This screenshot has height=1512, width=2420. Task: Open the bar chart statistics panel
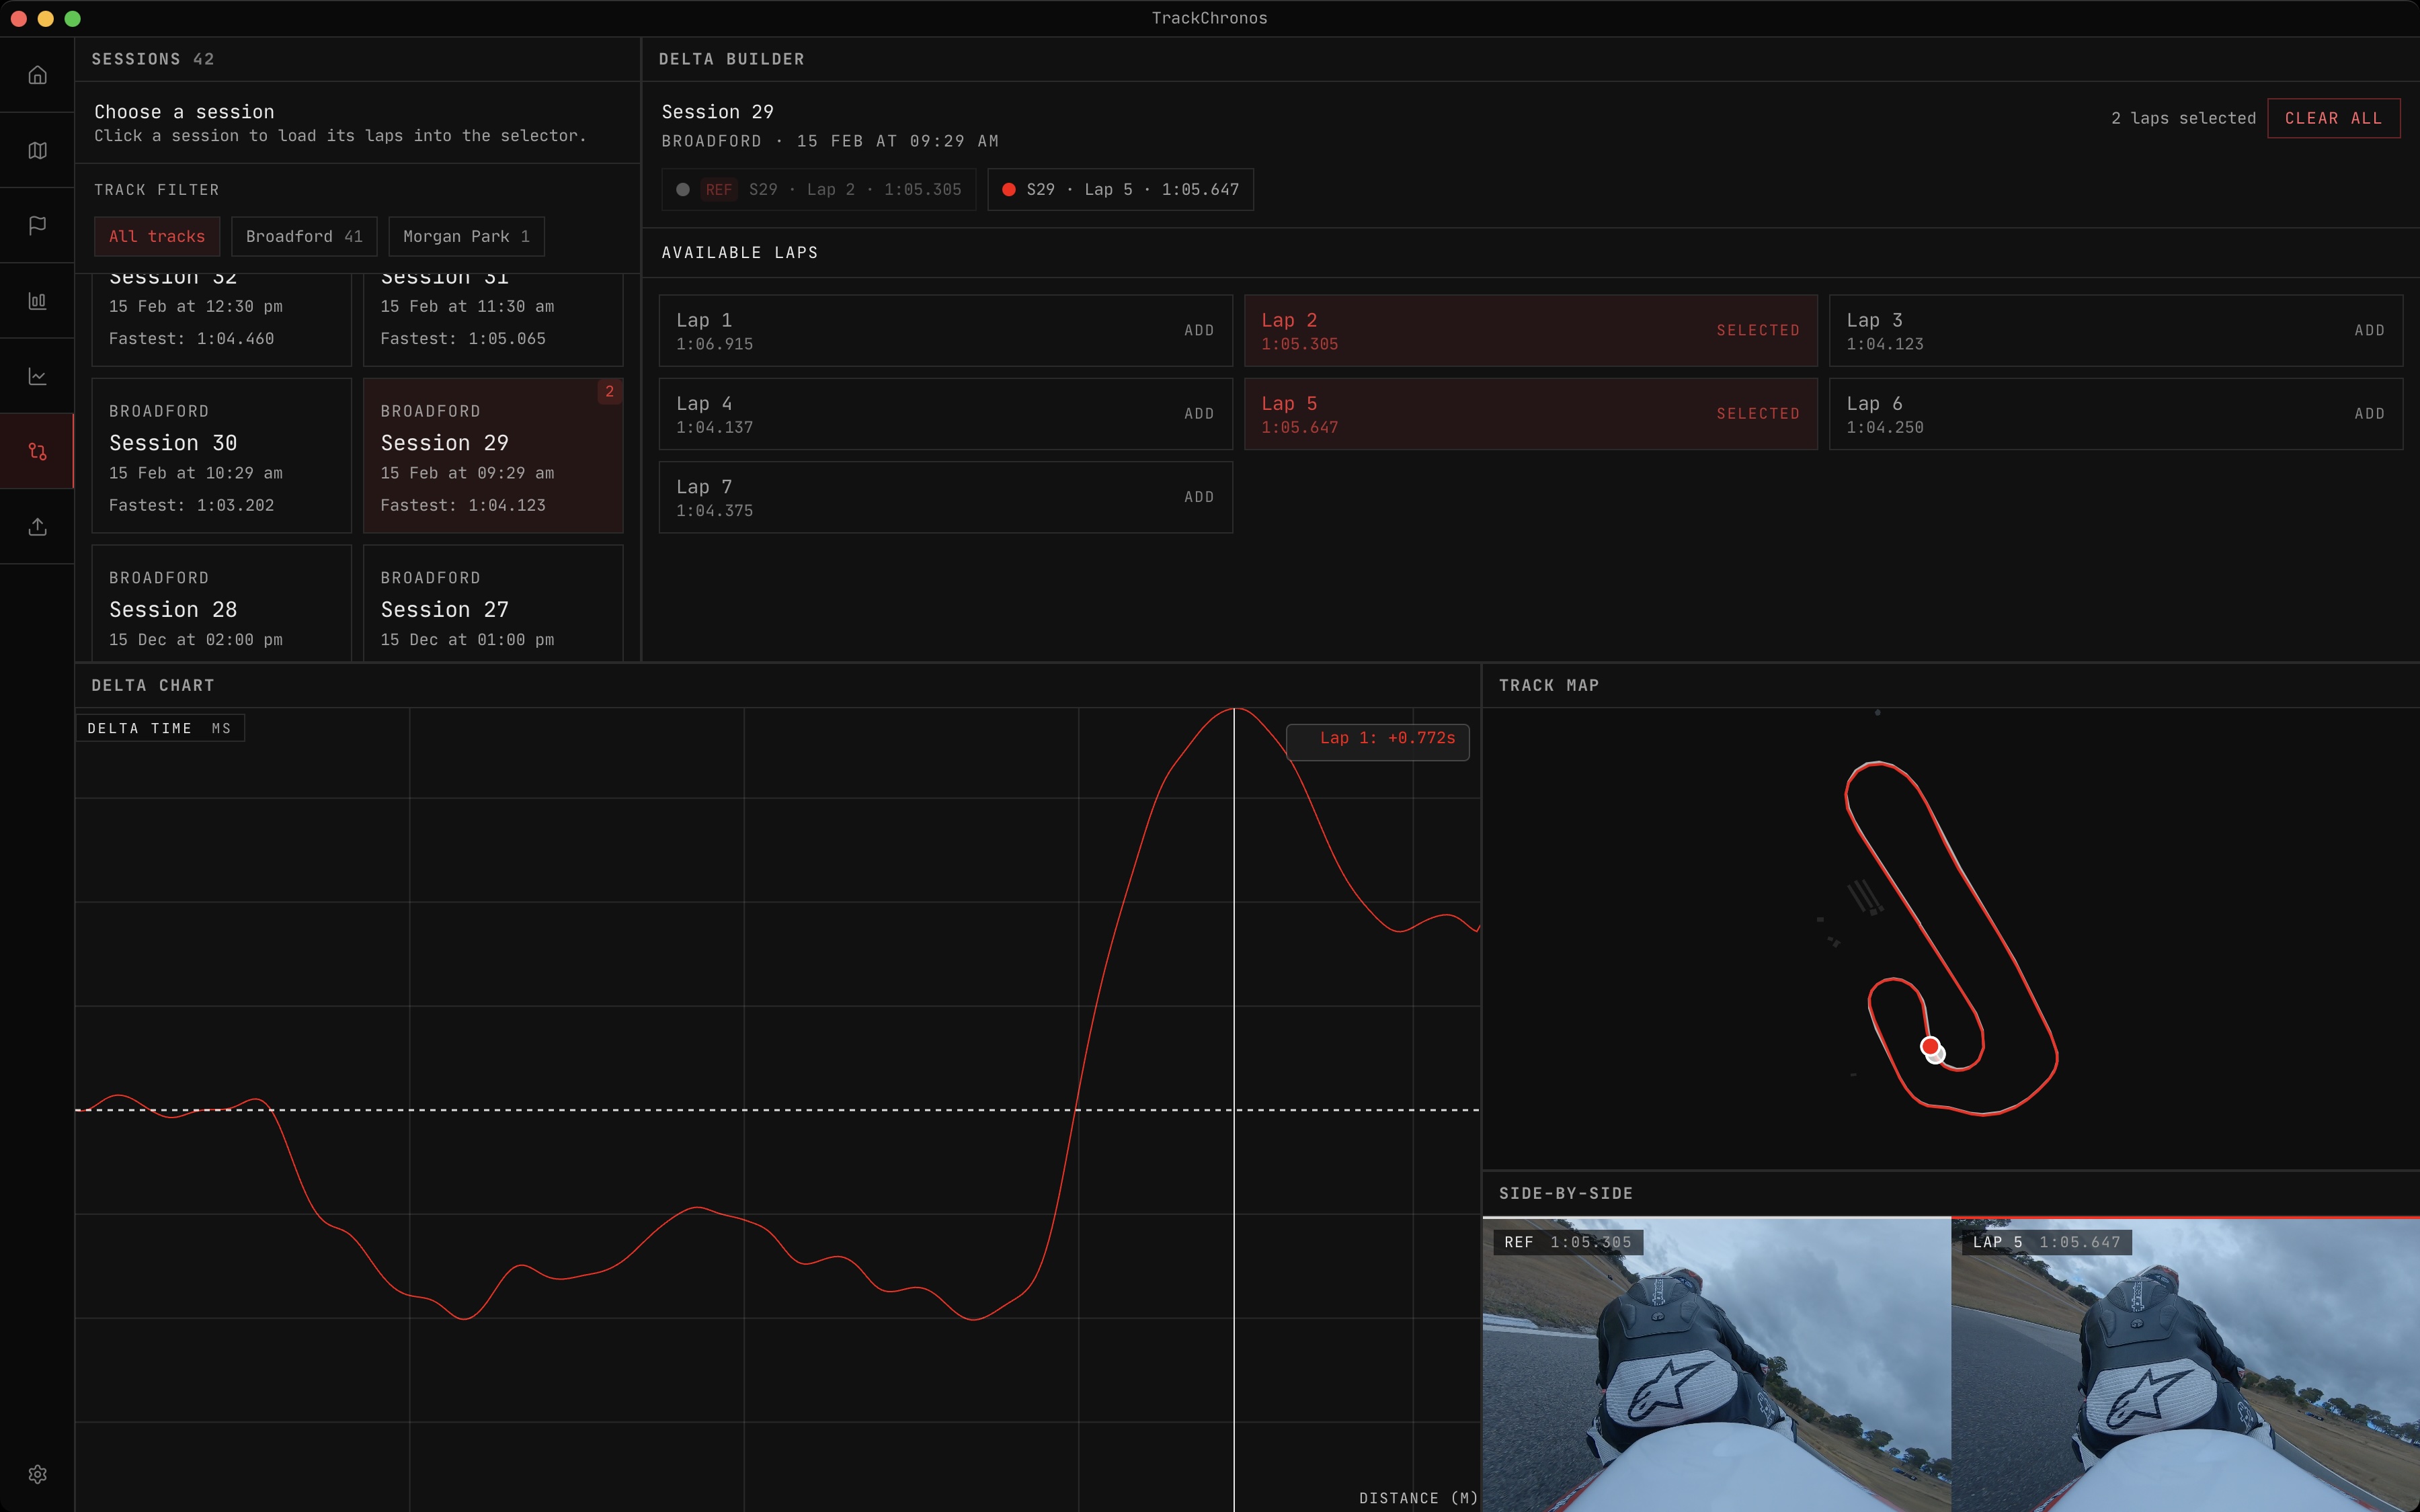pos(37,300)
